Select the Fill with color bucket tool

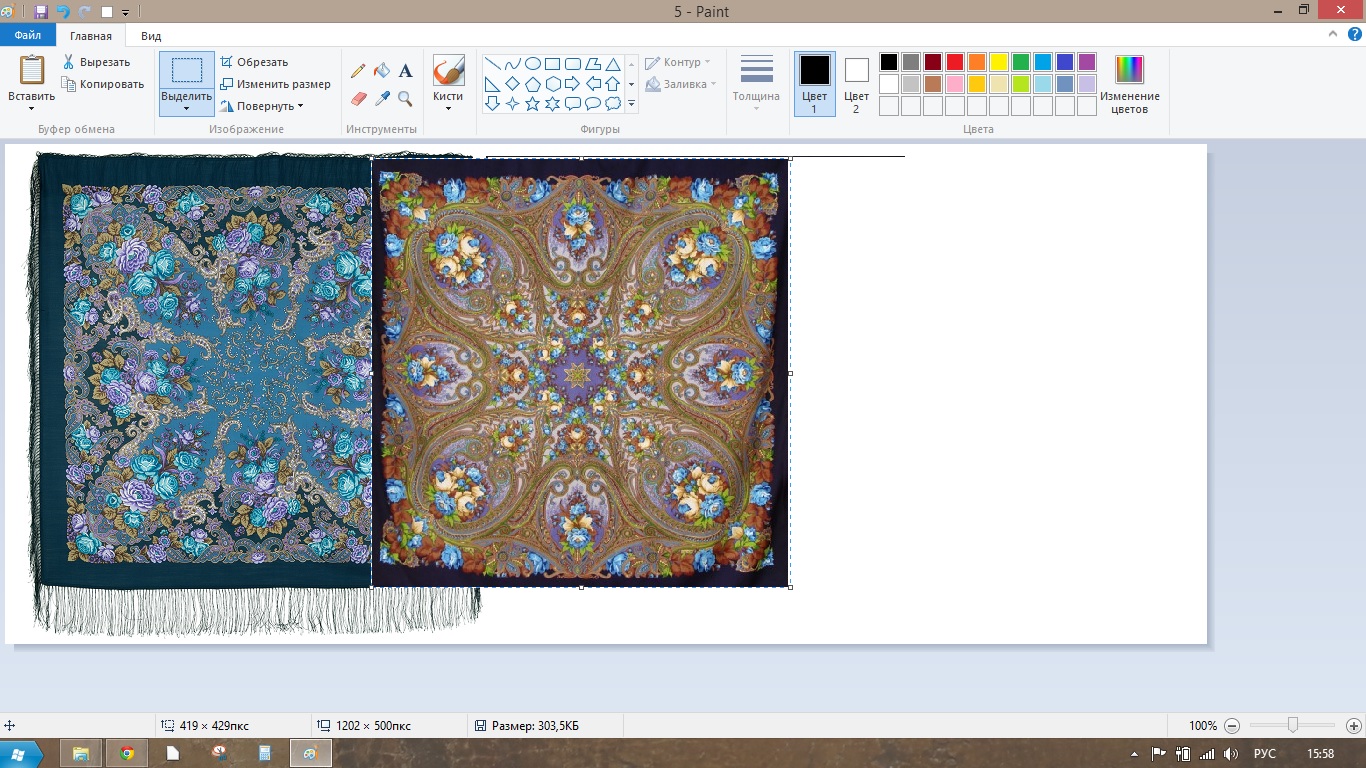tap(381, 71)
